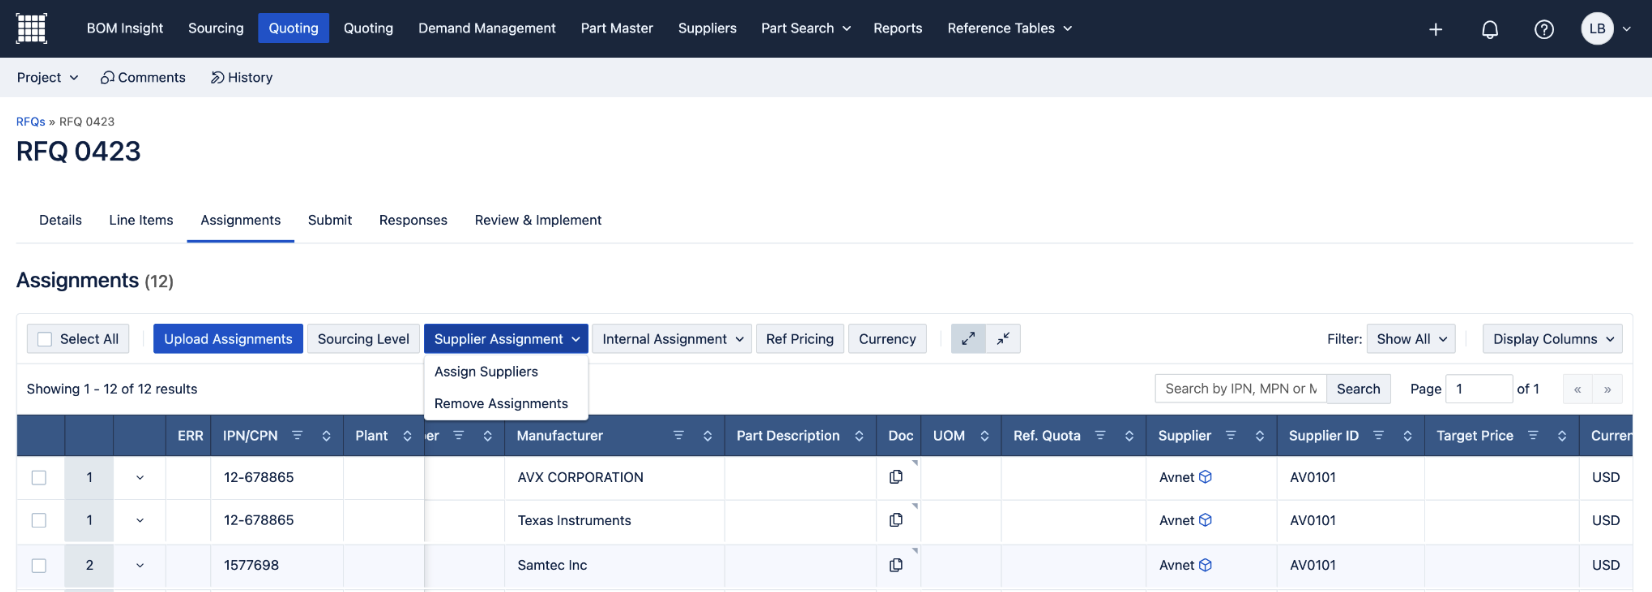Screen dimensions: 1652x592
Task: Click the Ref Pricing button
Action: click(800, 339)
